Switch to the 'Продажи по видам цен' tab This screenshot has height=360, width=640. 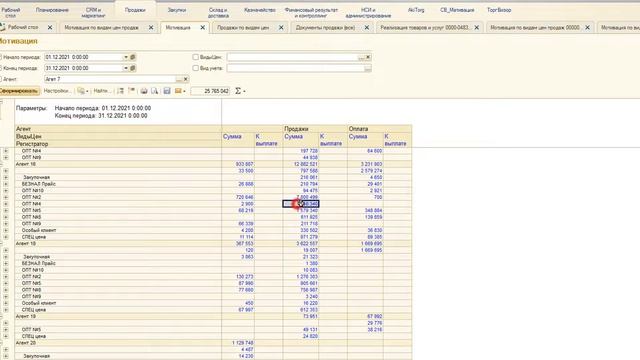243,28
